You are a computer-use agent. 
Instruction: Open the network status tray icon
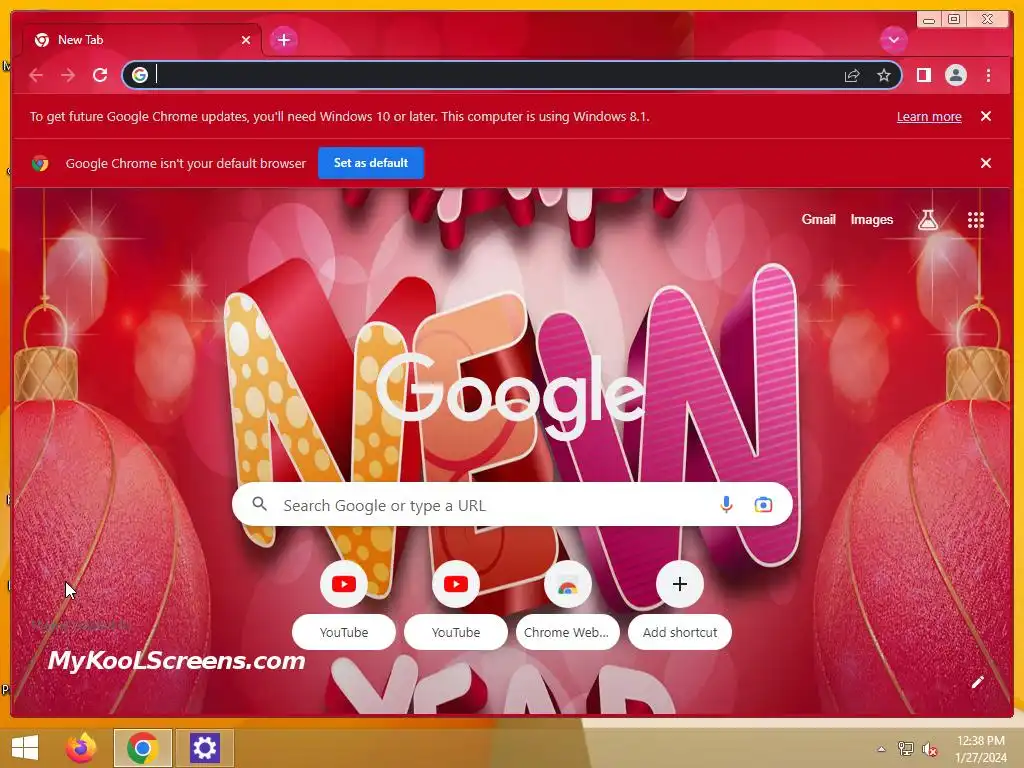(x=905, y=748)
